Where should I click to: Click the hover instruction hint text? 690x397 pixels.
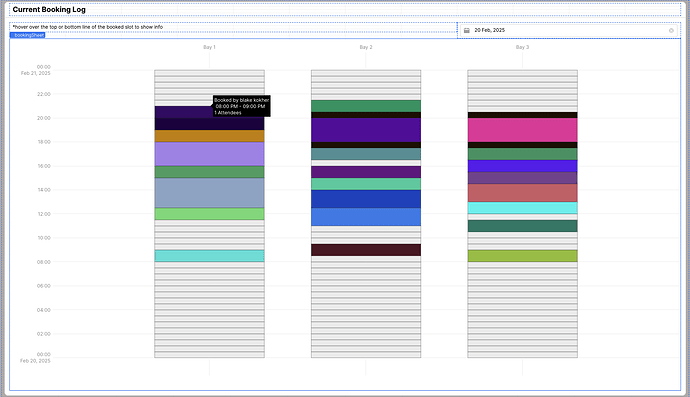click(88, 27)
